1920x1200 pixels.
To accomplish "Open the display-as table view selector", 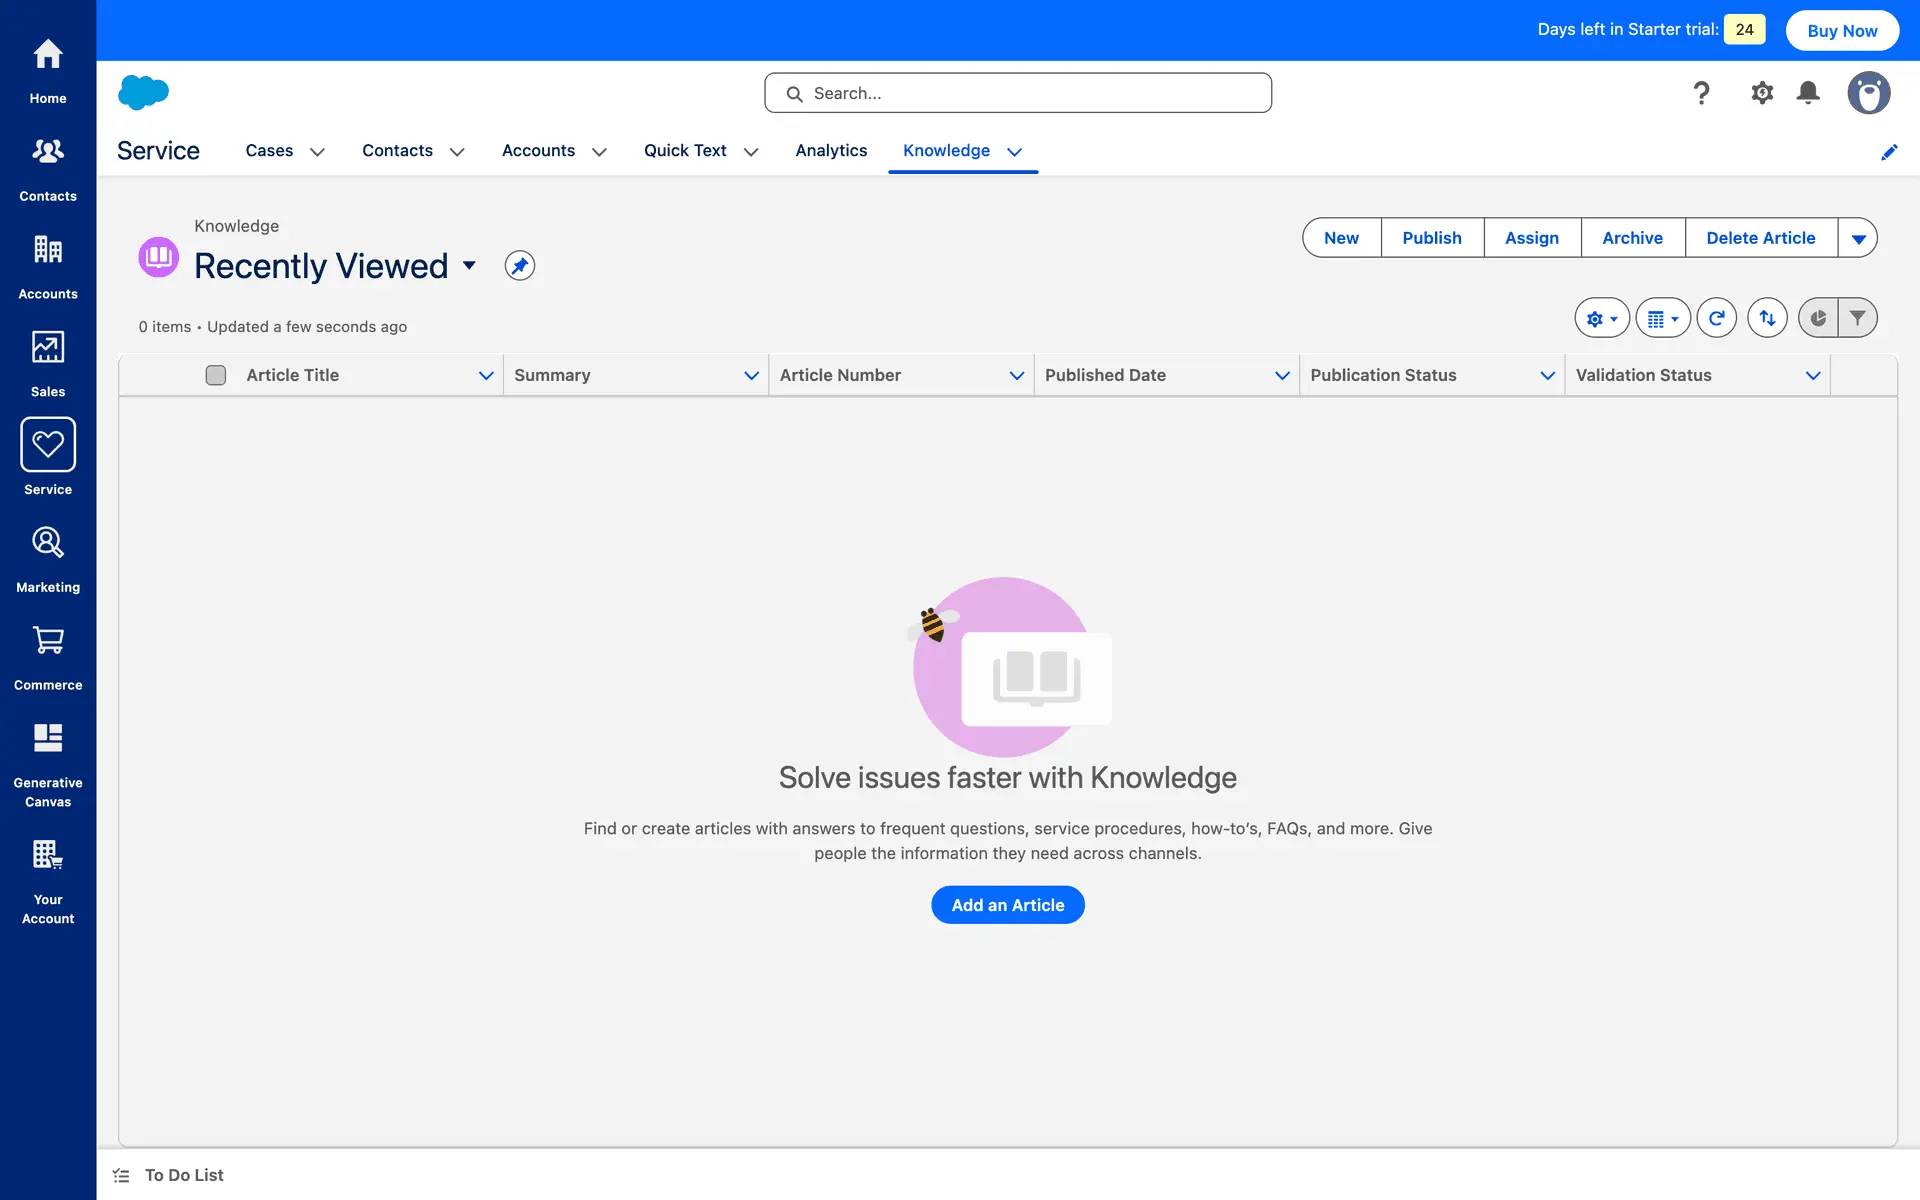I will 1662,318.
